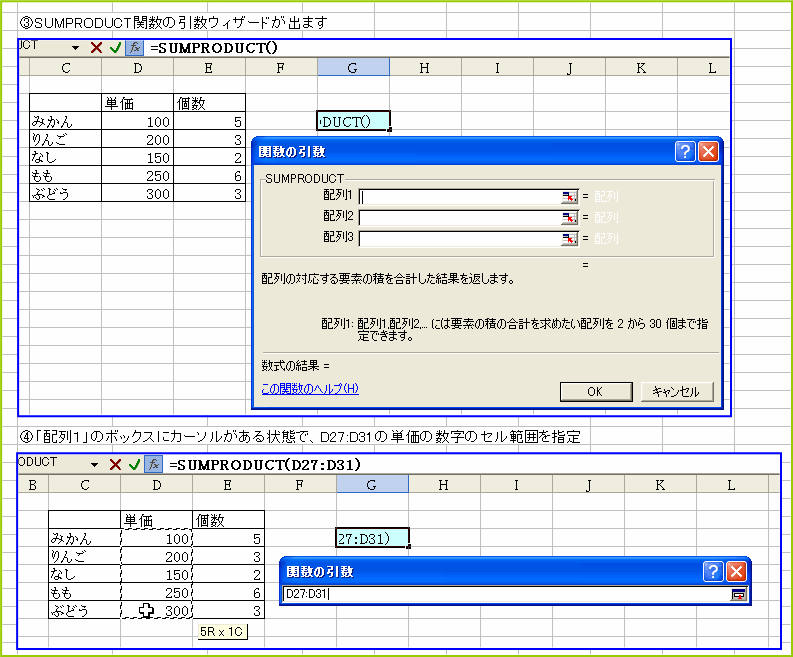Select lower table cell with value 200

pos(157,556)
